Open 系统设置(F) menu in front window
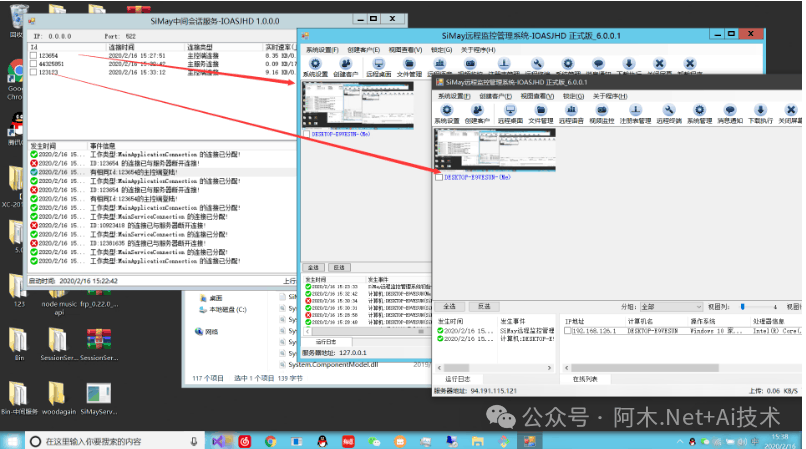The height and width of the screenshot is (449, 806). point(454,96)
